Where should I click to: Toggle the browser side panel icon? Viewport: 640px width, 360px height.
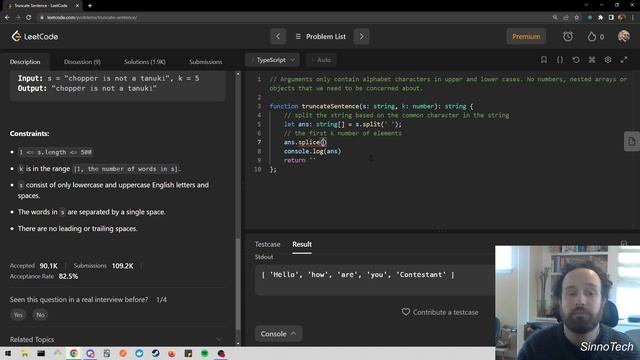[x=611, y=18]
